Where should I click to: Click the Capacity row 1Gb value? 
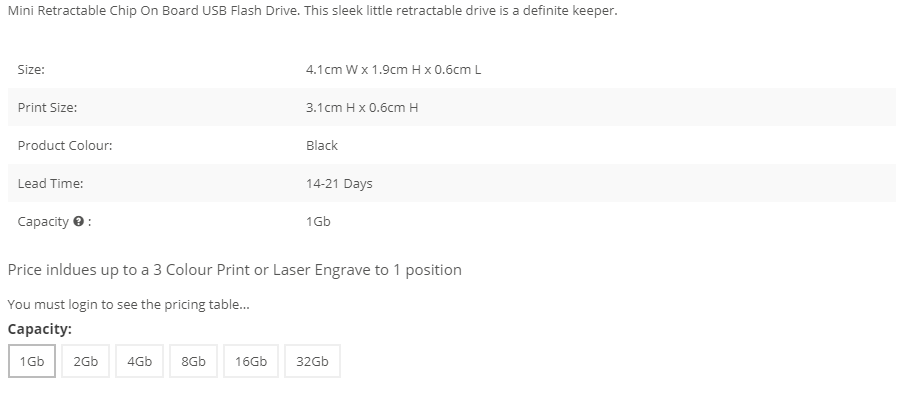tap(318, 222)
